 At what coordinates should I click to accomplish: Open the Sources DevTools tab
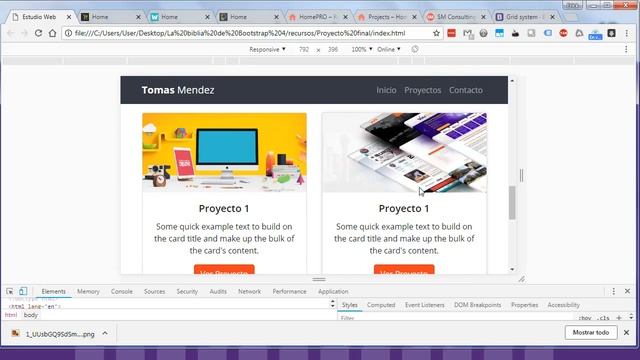point(154,291)
